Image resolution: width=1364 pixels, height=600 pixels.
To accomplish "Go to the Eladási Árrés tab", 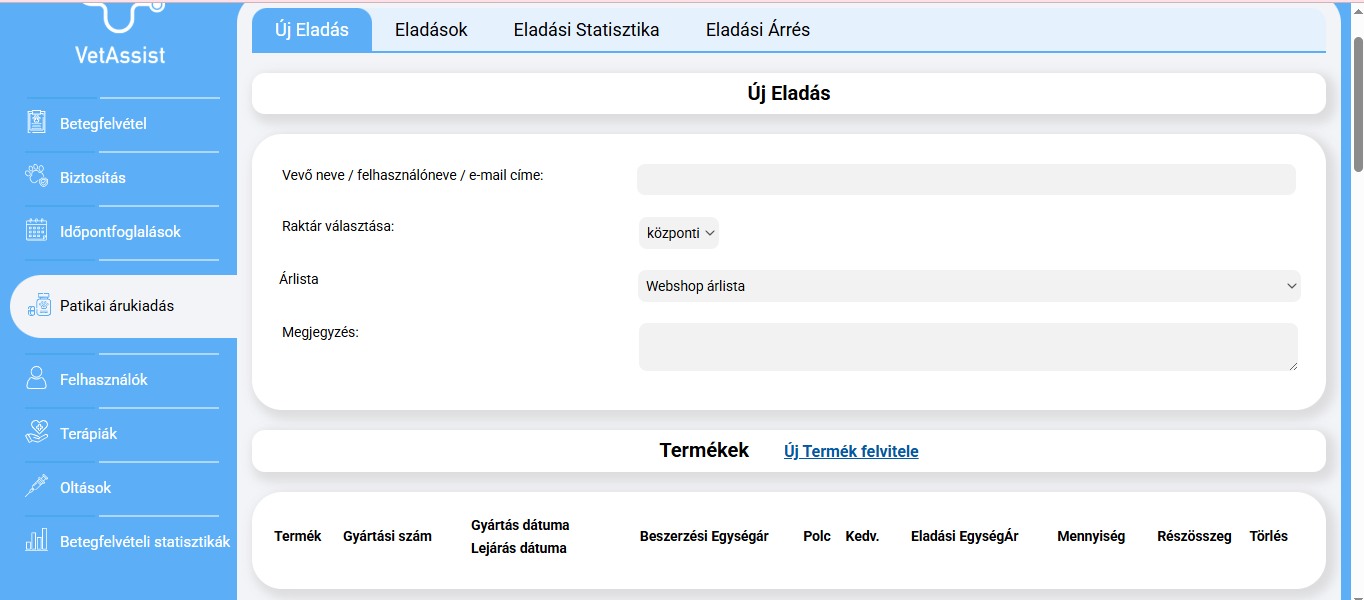I will [x=757, y=30].
